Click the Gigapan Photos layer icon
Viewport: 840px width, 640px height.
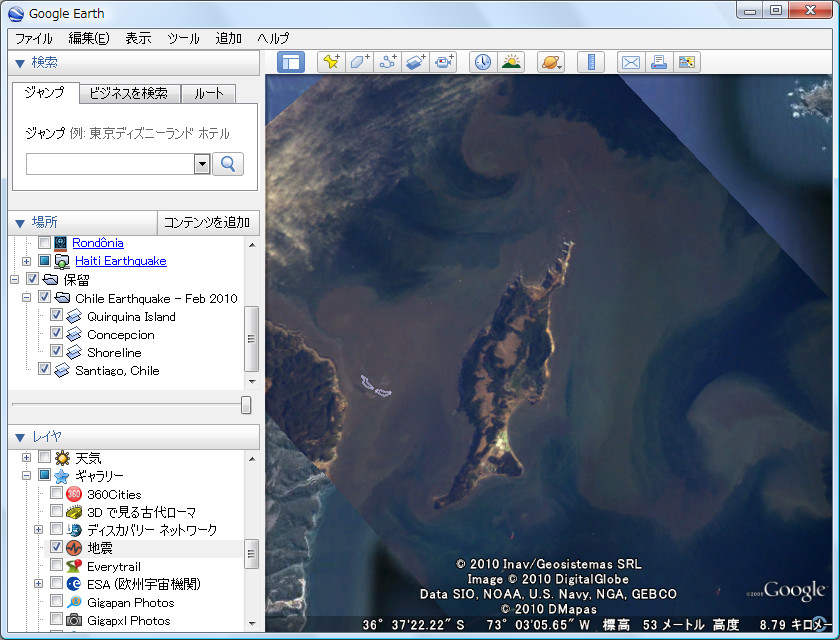74,602
